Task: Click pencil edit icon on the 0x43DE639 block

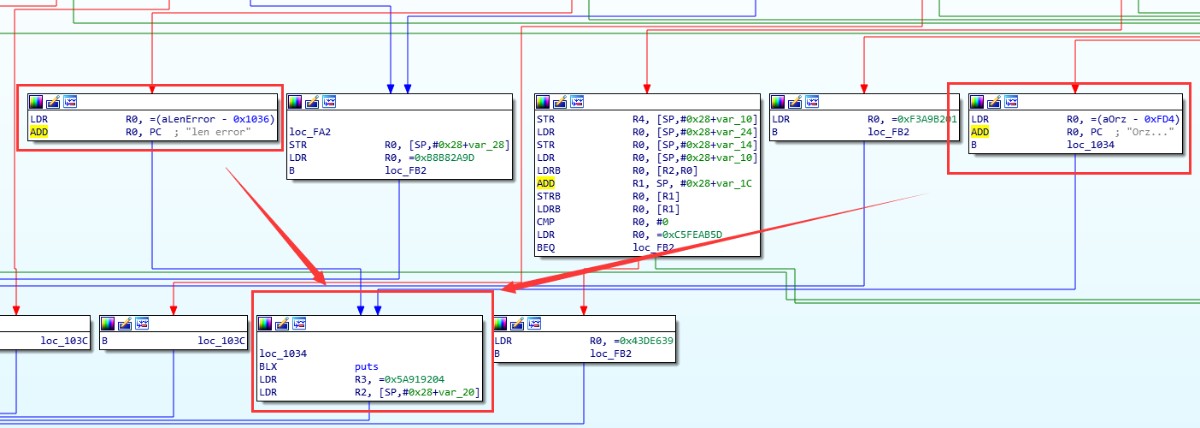Action: point(518,324)
